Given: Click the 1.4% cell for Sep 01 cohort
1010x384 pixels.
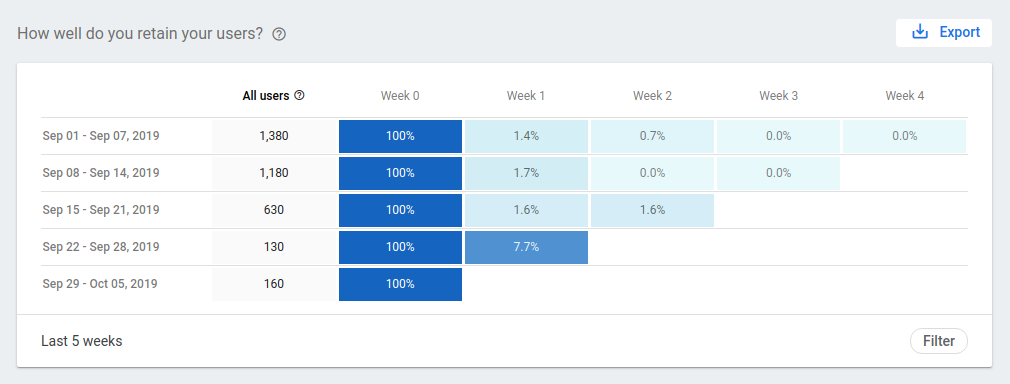Looking at the screenshot, I should tap(526, 137).
